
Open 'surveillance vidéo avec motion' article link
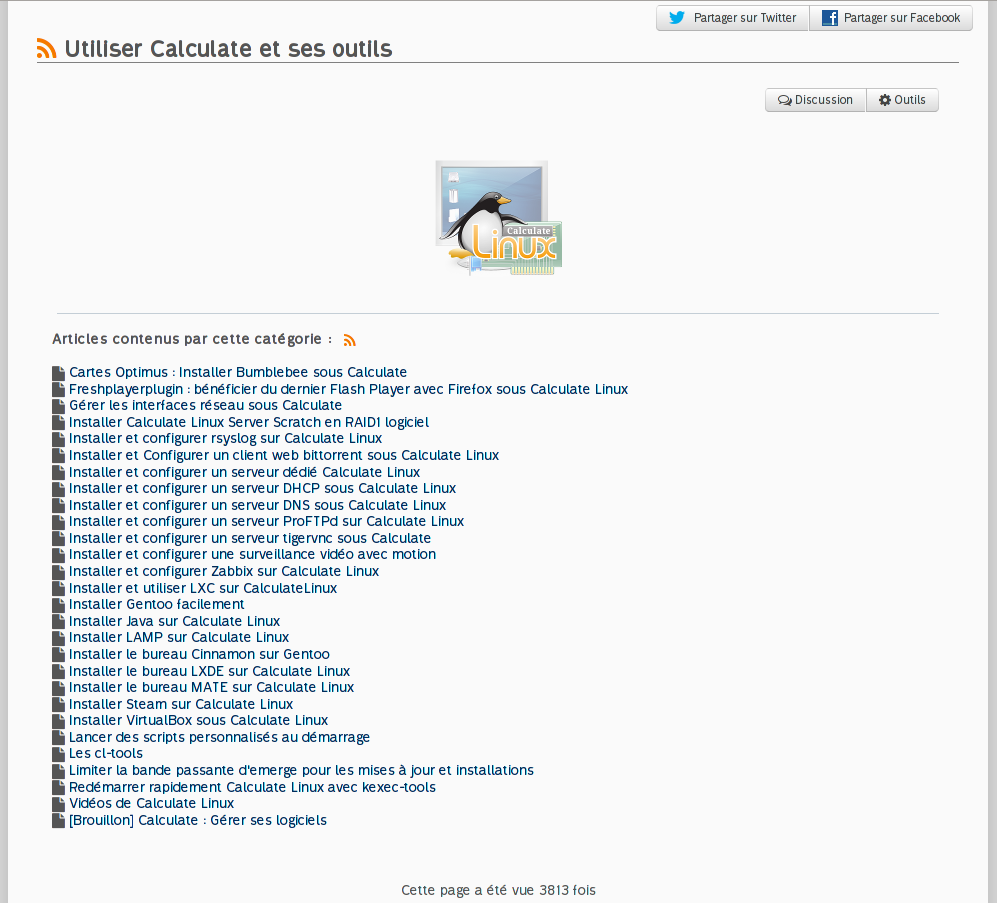(x=252, y=555)
